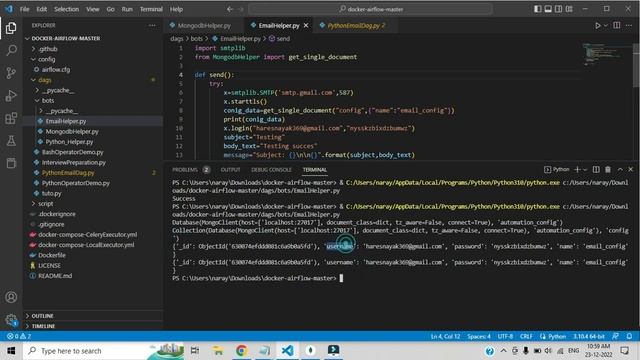
Task: Split the editor to the right
Action: (x=617, y=25)
